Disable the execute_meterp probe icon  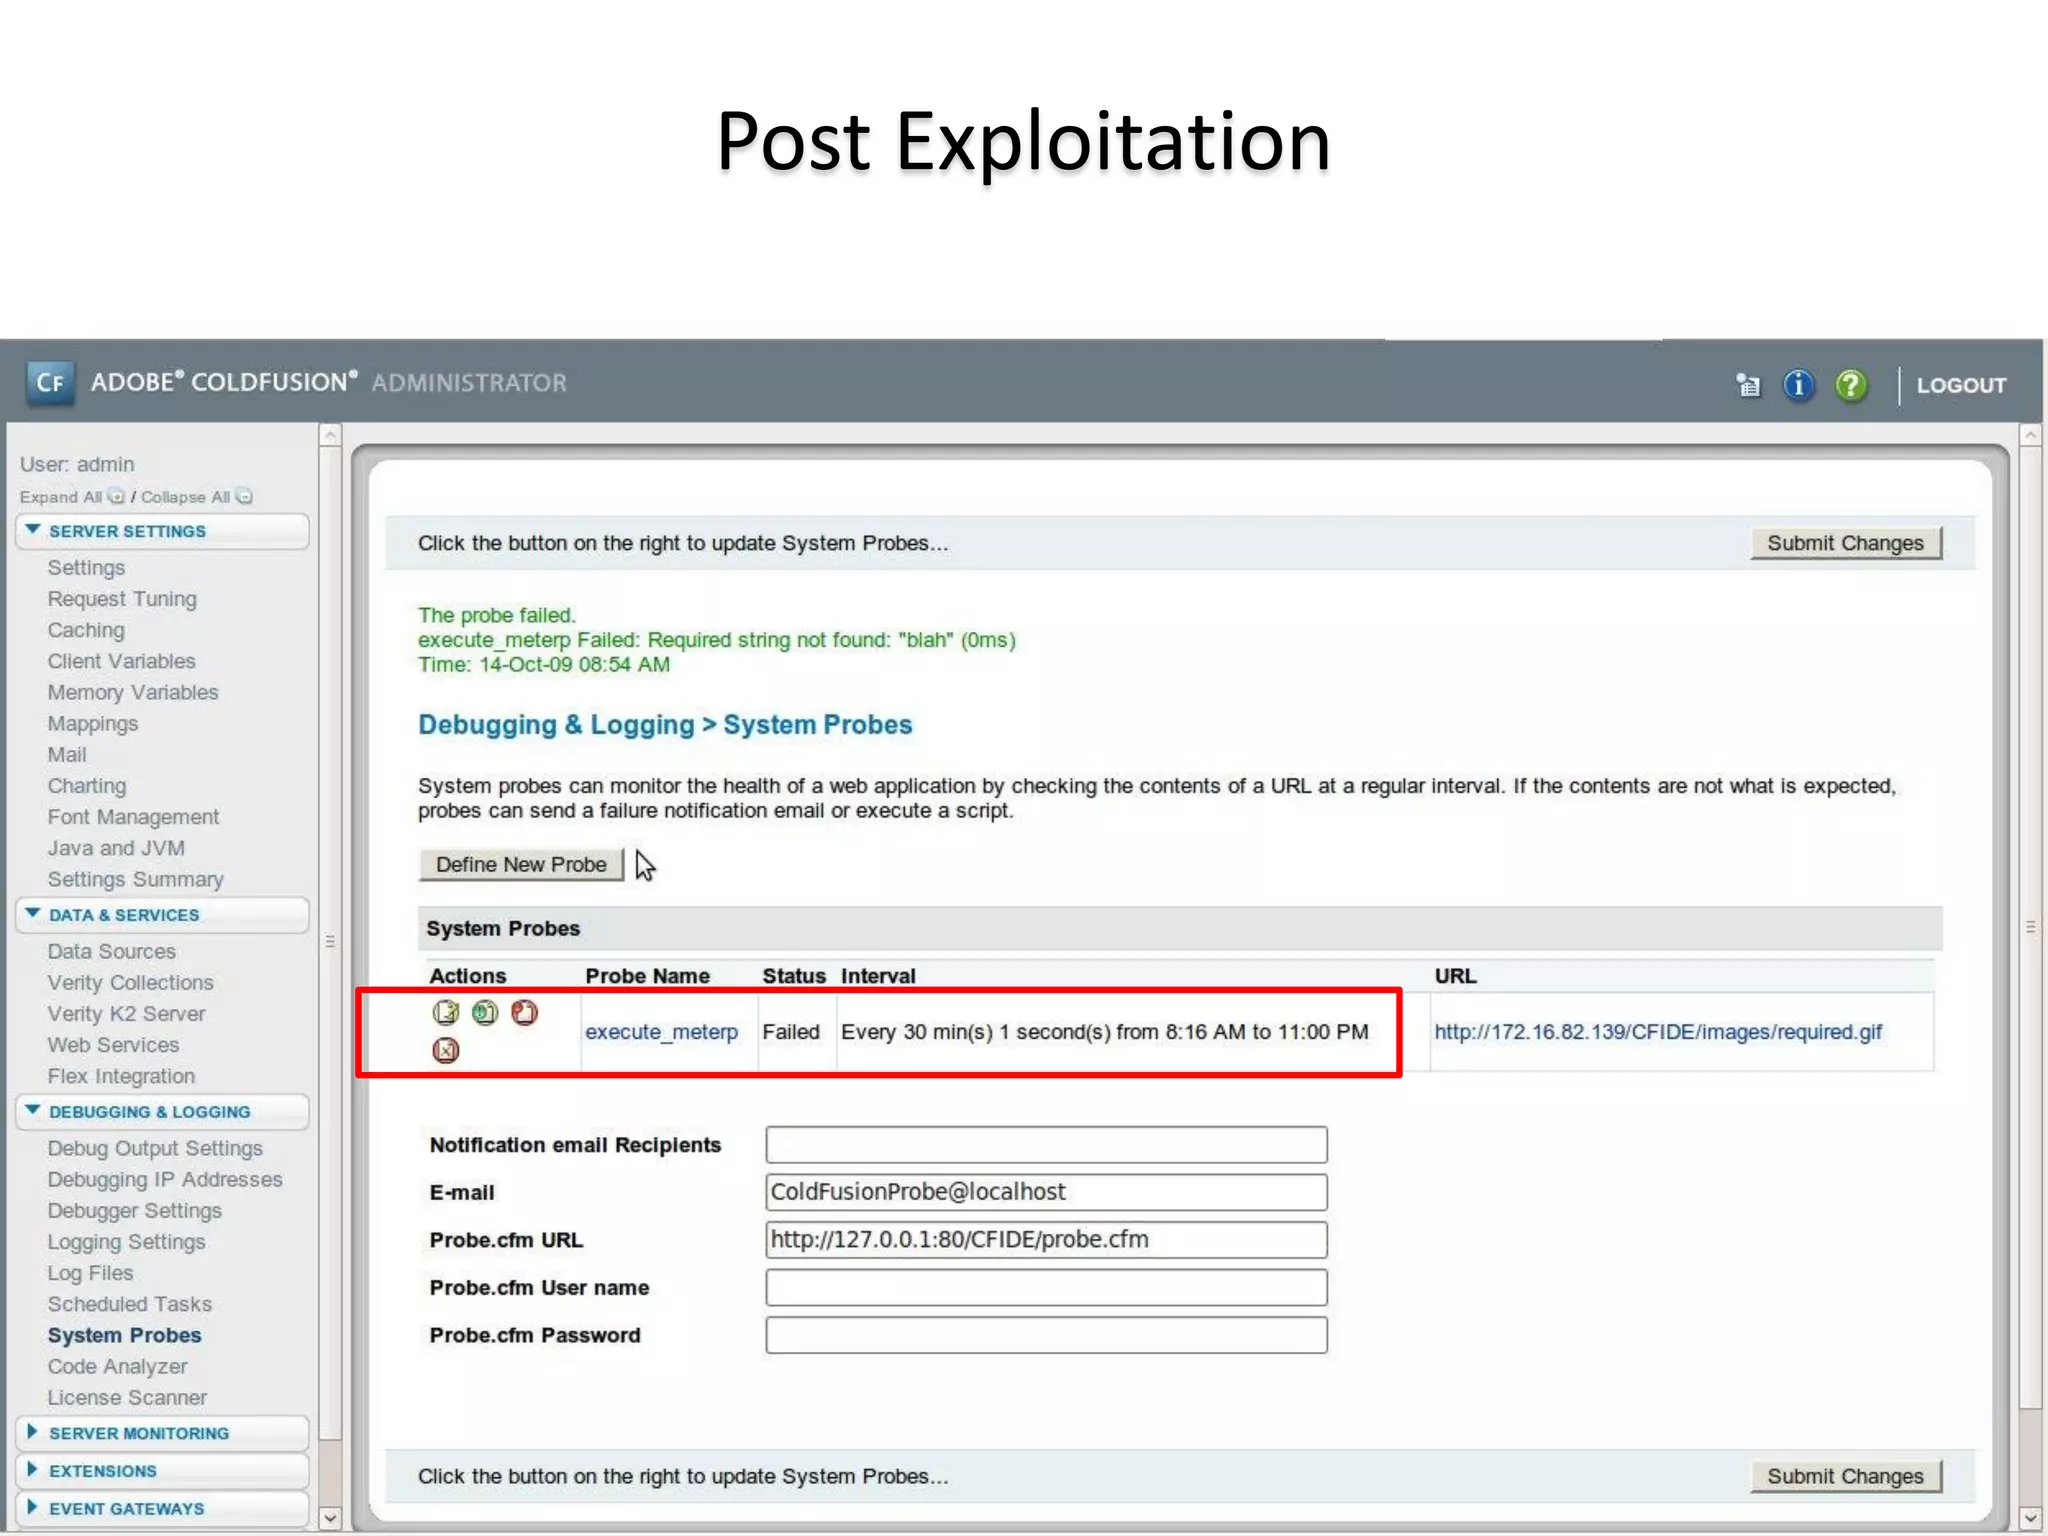click(525, 1013)
